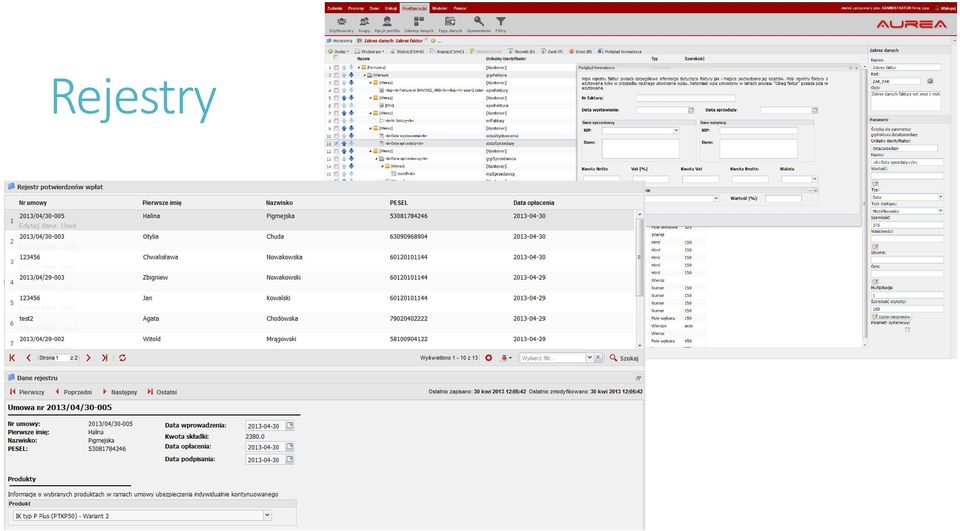Screen dimensions: 960x531
Task: Click Ostatni record navigation button
Action: 162,392
